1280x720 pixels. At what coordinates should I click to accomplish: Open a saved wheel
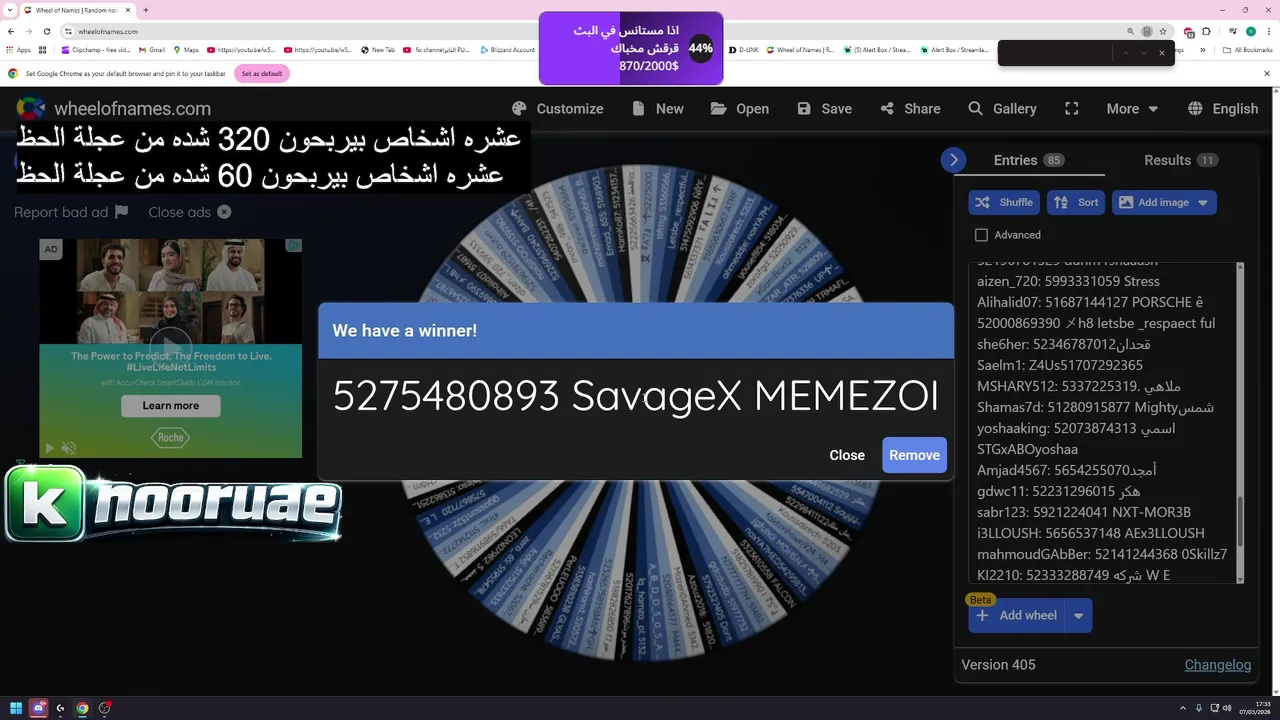pos(740,108)
